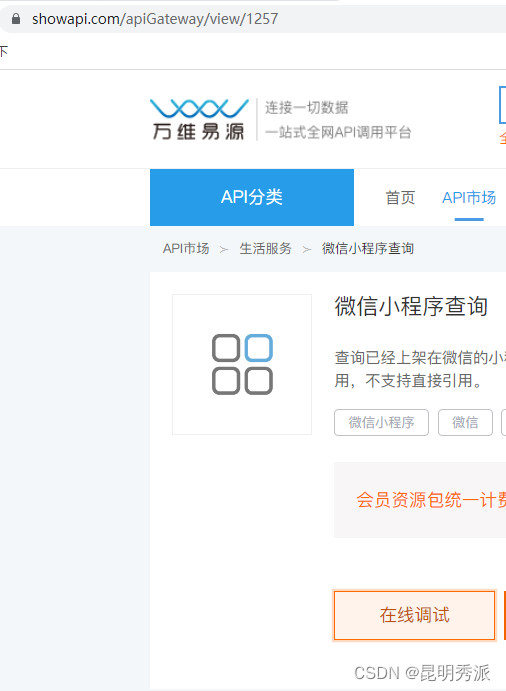The width and height of the screenshot is (506, 691).
Task: Click the 连接一切数据 slogan text
Action: 306,107
